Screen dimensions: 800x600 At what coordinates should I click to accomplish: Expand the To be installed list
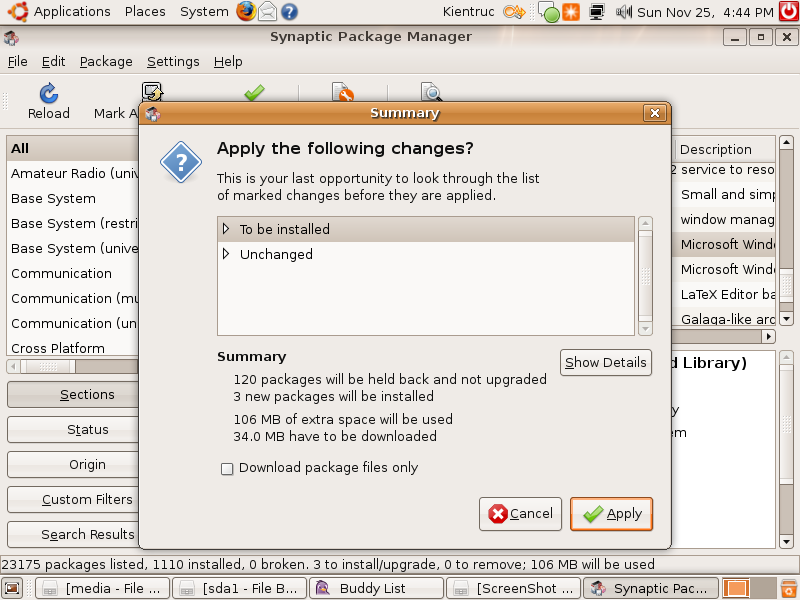point(226,229)
